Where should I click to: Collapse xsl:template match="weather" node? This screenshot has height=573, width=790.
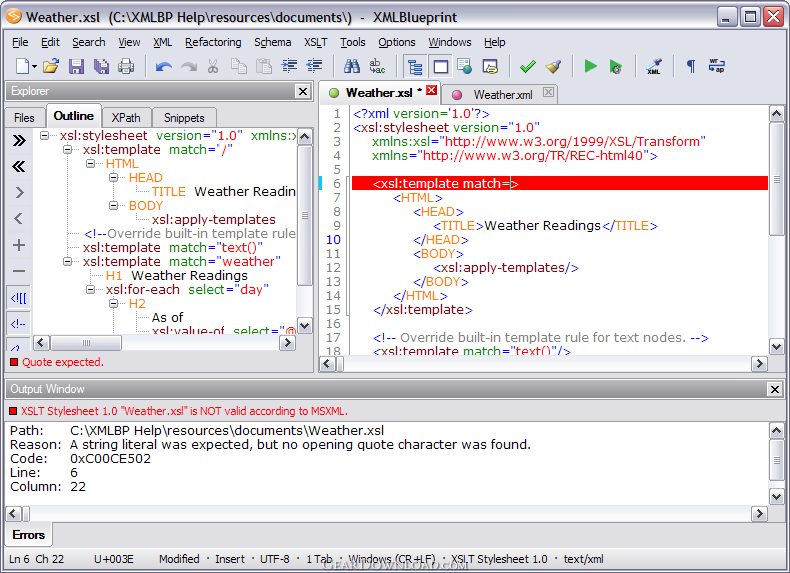coord(68,262)
